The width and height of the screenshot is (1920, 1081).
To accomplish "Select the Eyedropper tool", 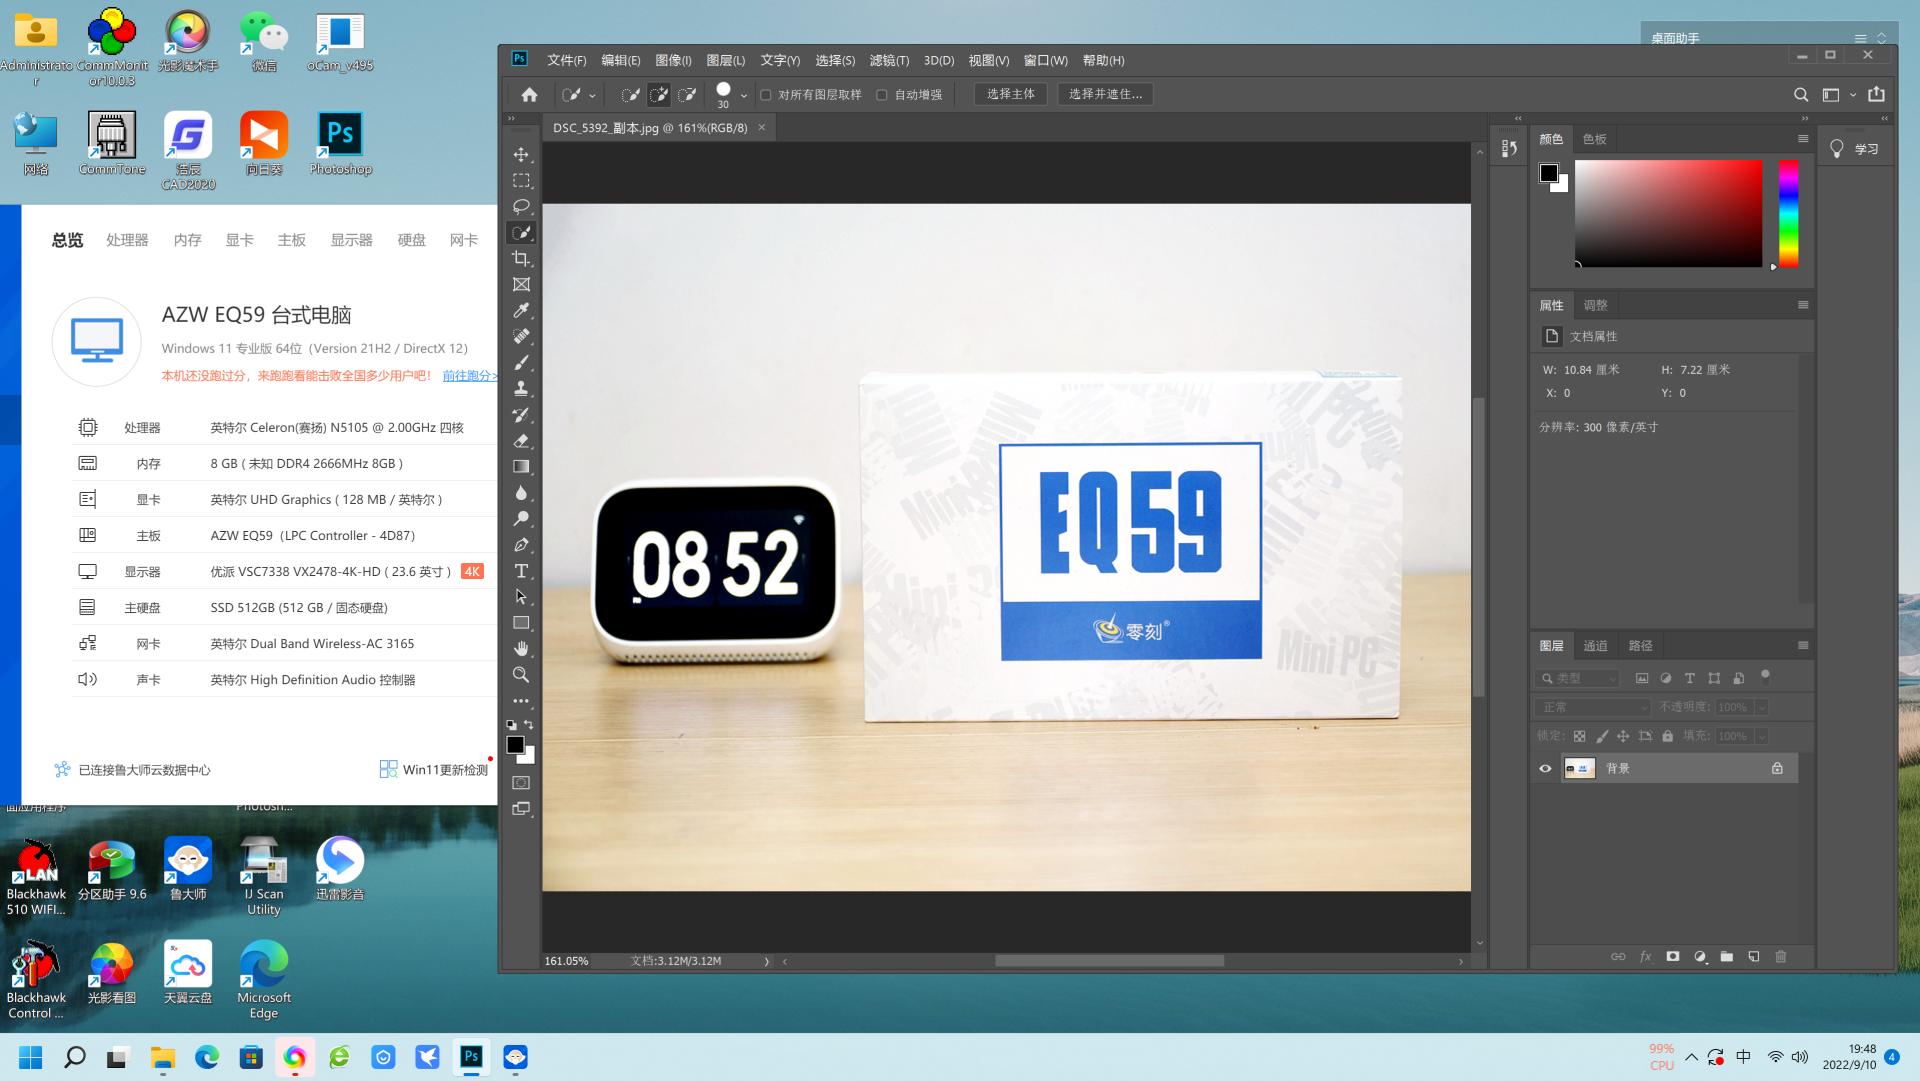I will (521, 311).
